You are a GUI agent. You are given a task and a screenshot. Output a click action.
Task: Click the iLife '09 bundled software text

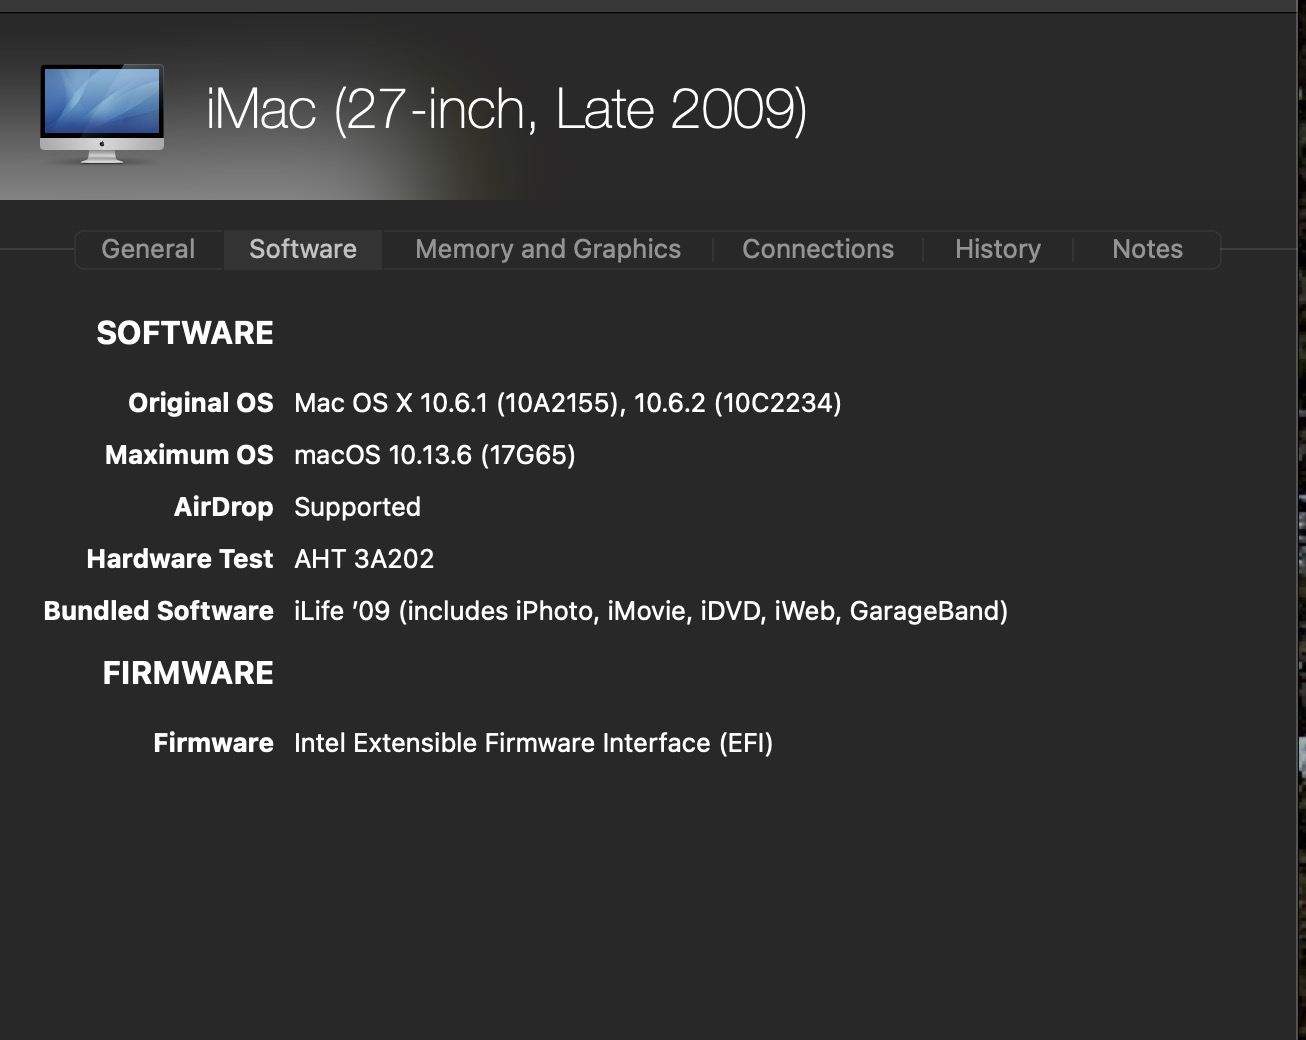pos(650,611)
